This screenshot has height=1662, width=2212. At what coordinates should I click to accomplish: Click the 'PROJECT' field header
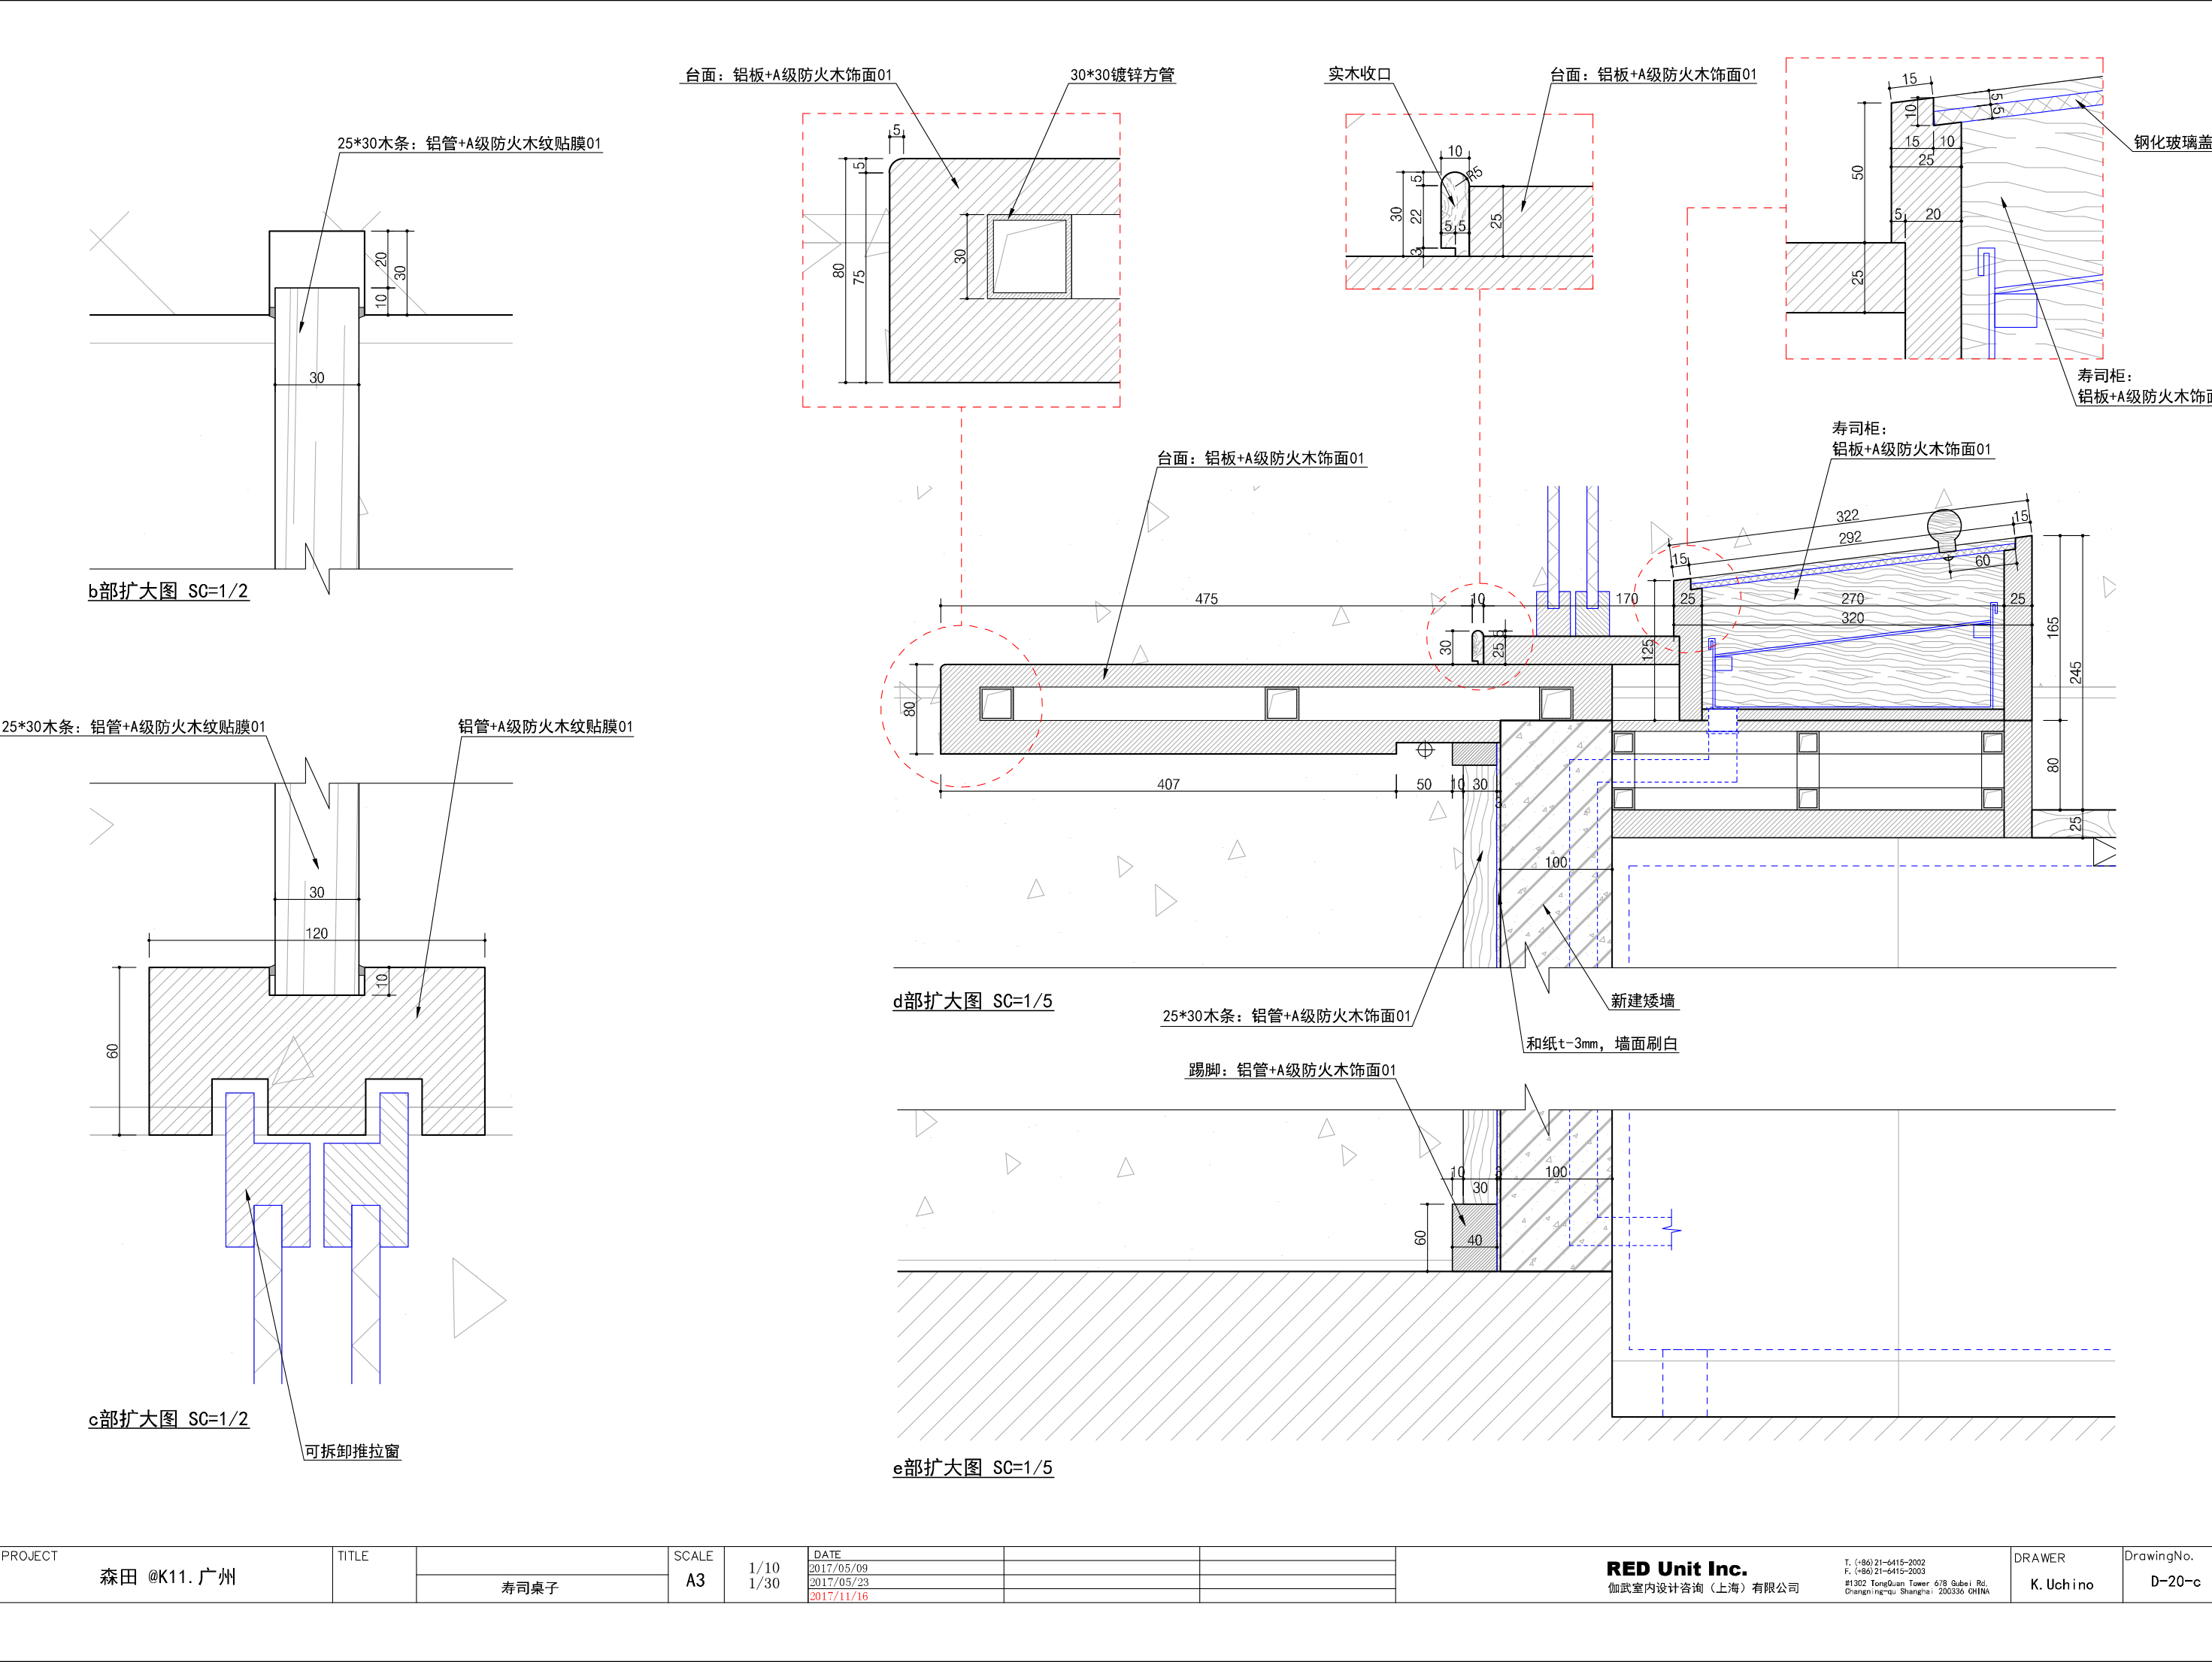tap(30, 1556)
